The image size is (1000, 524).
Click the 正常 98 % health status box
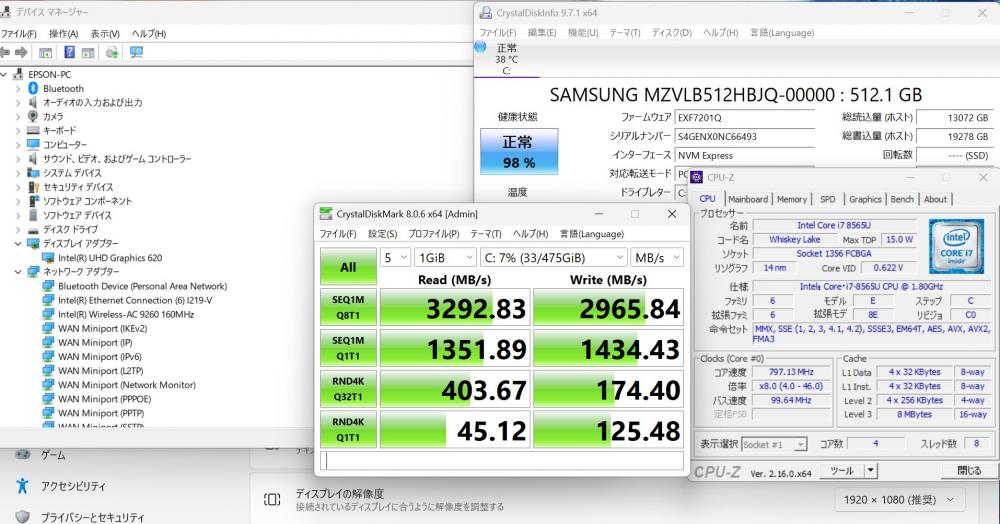tap(519, 152)
